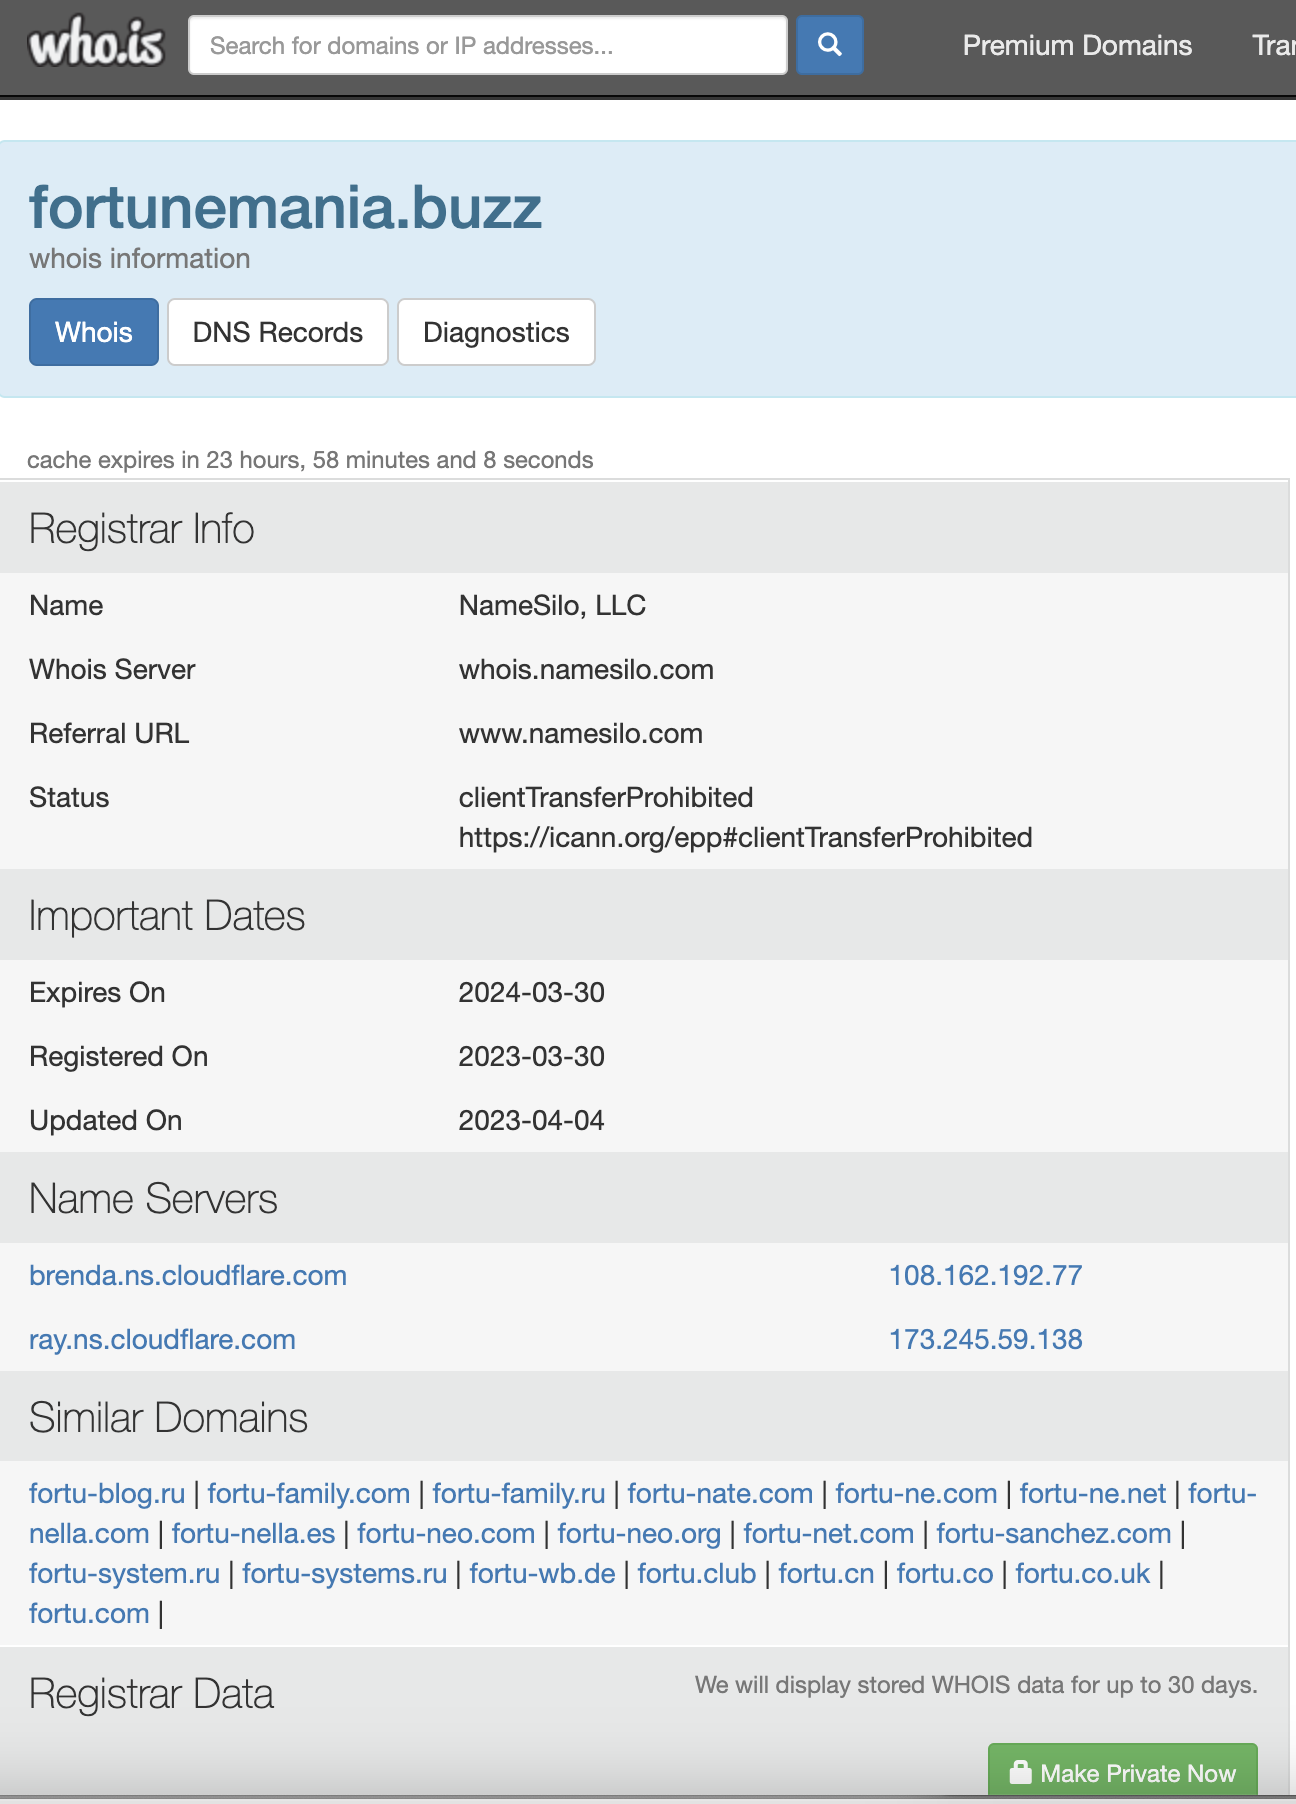Open similar domain fortu.co
Viewport: 1296px width, 1804px height.
coord(945,1574)
